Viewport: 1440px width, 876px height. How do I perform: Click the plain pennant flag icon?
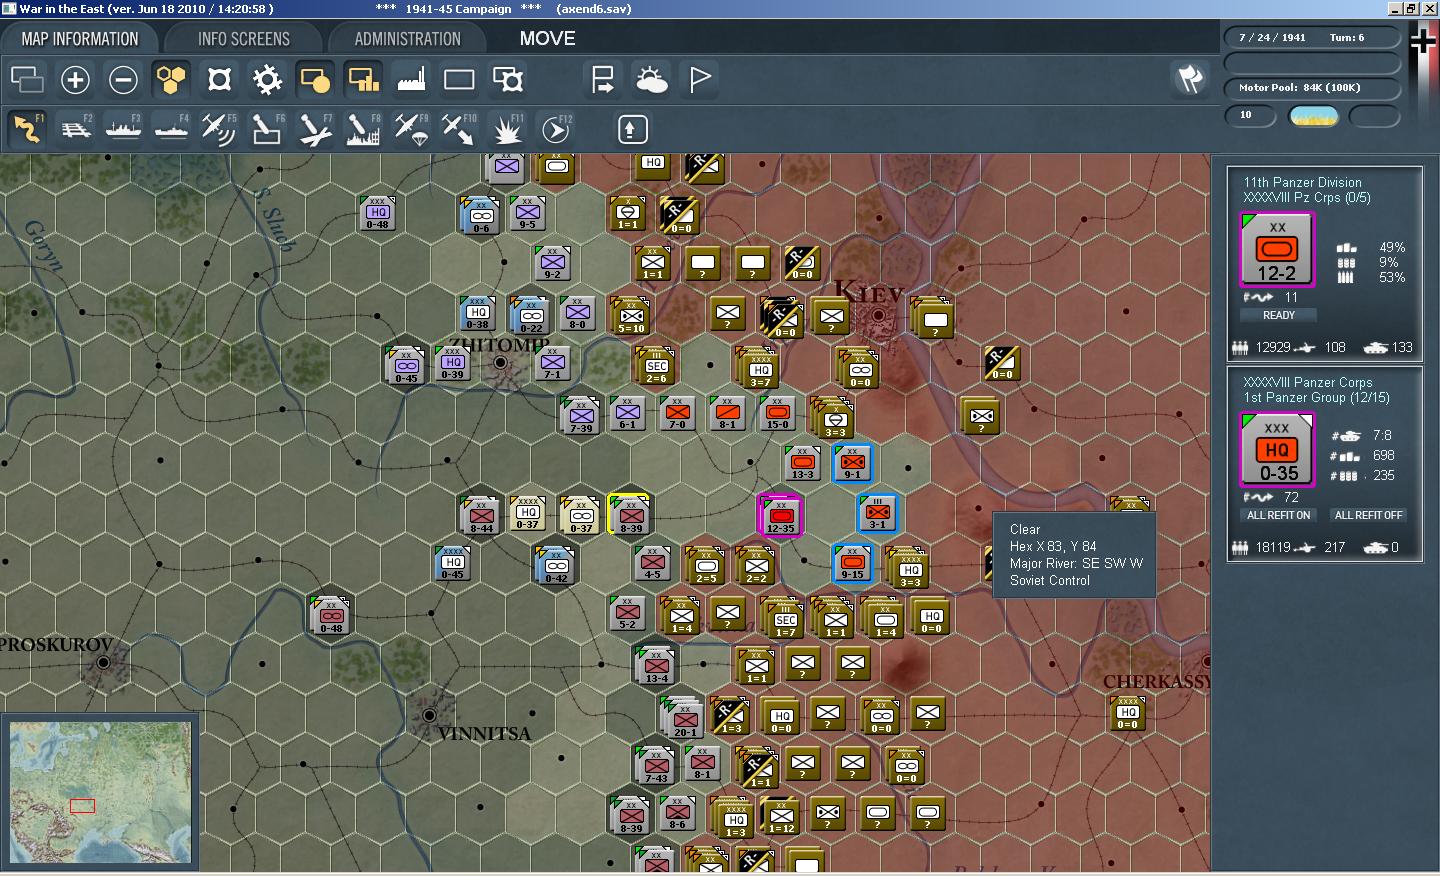pos(699,79)
